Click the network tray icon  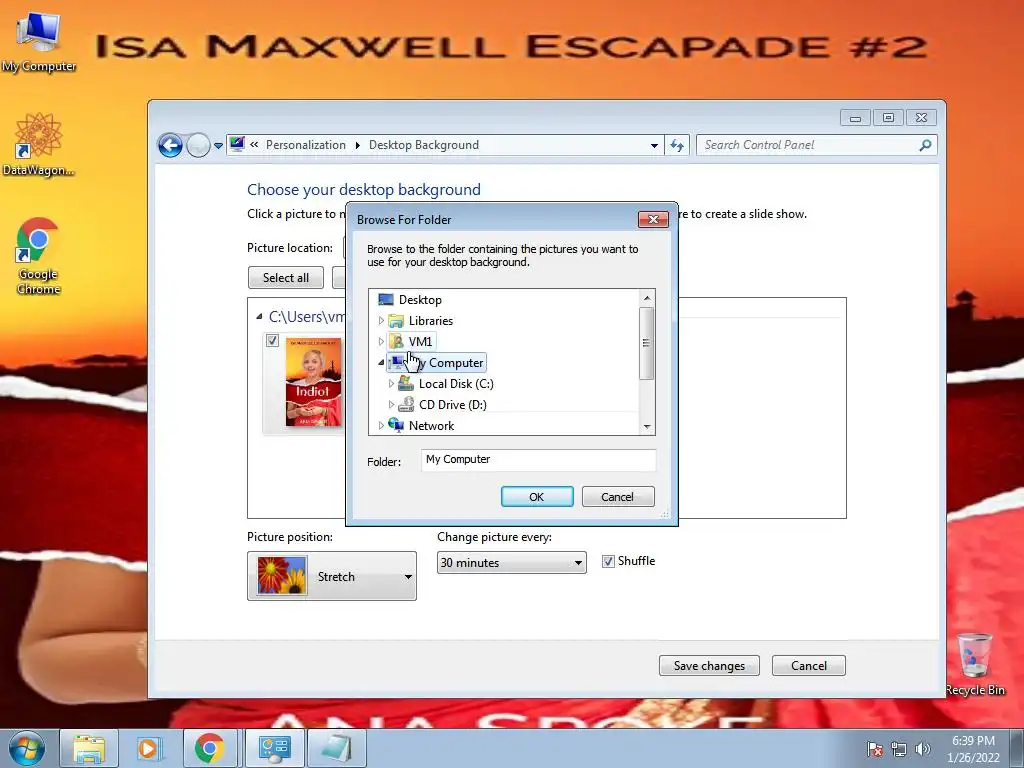coord(899,749)
